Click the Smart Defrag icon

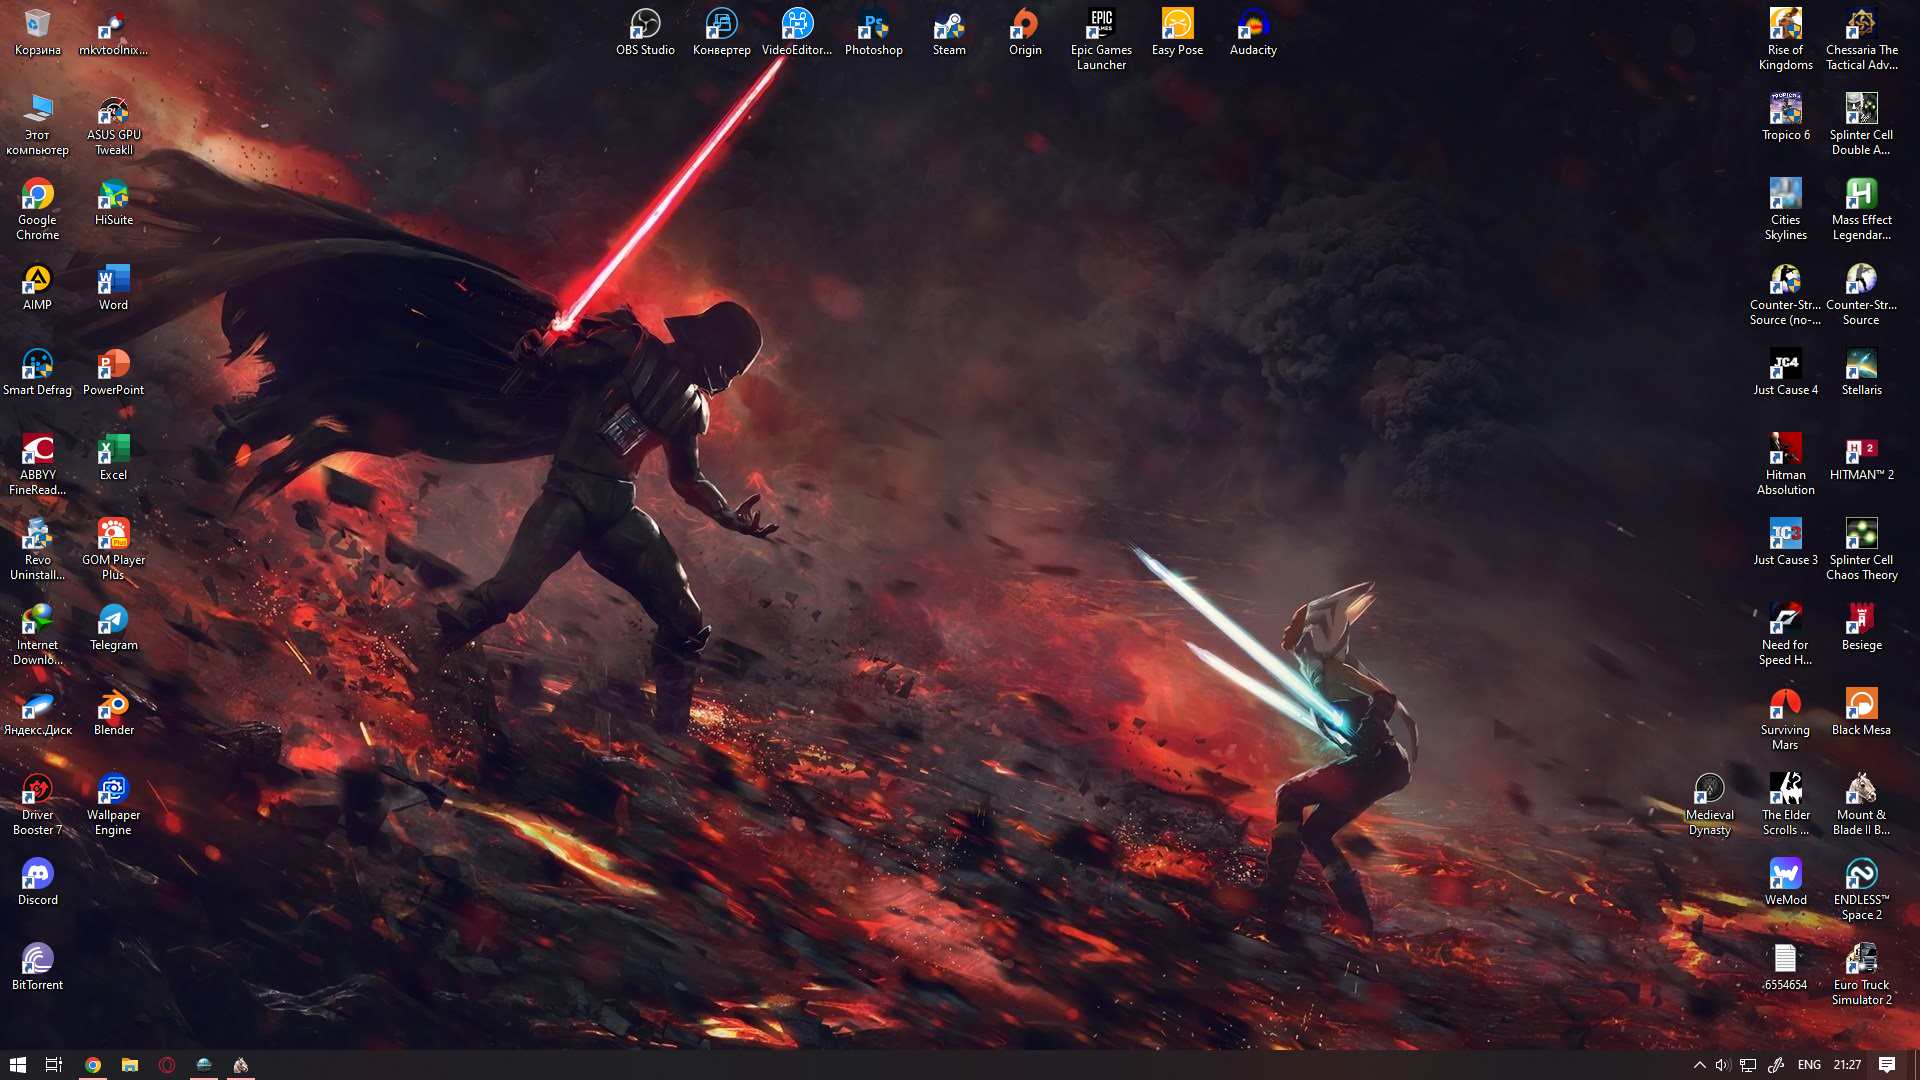click(x=37, y=372)
